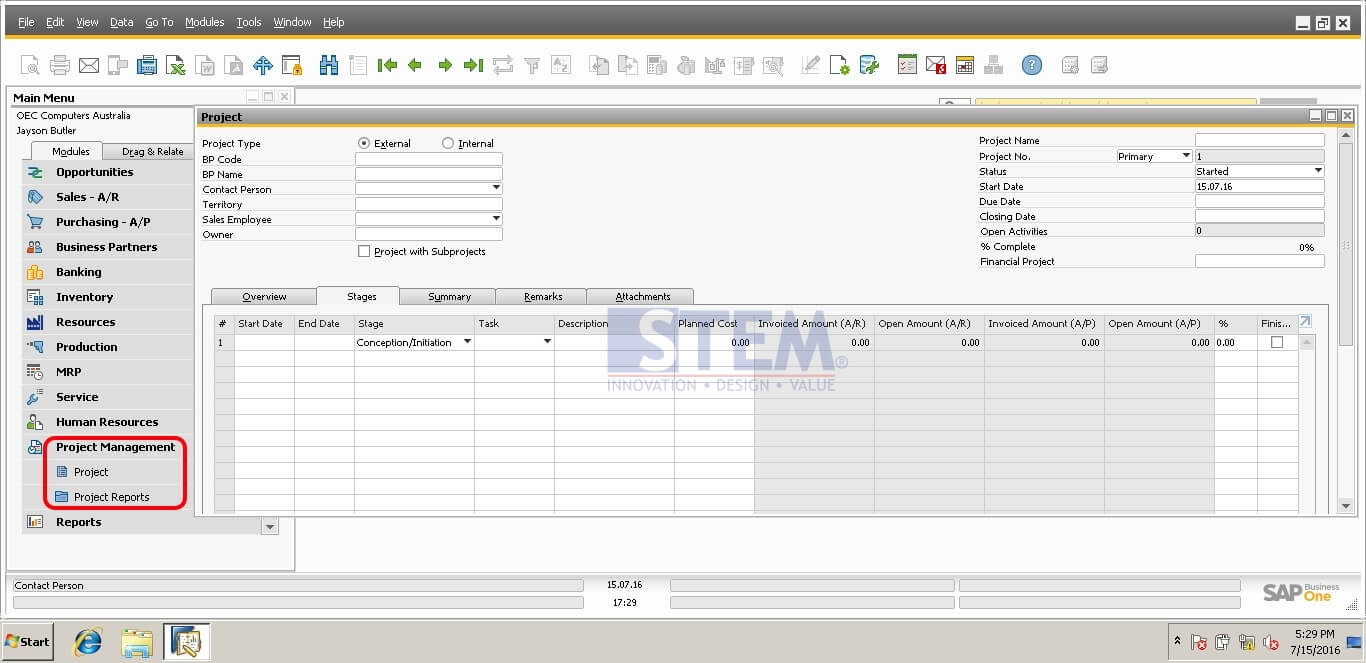Click the Export to PDF icon
The image size is (1366, 663).
click(234, 66)
